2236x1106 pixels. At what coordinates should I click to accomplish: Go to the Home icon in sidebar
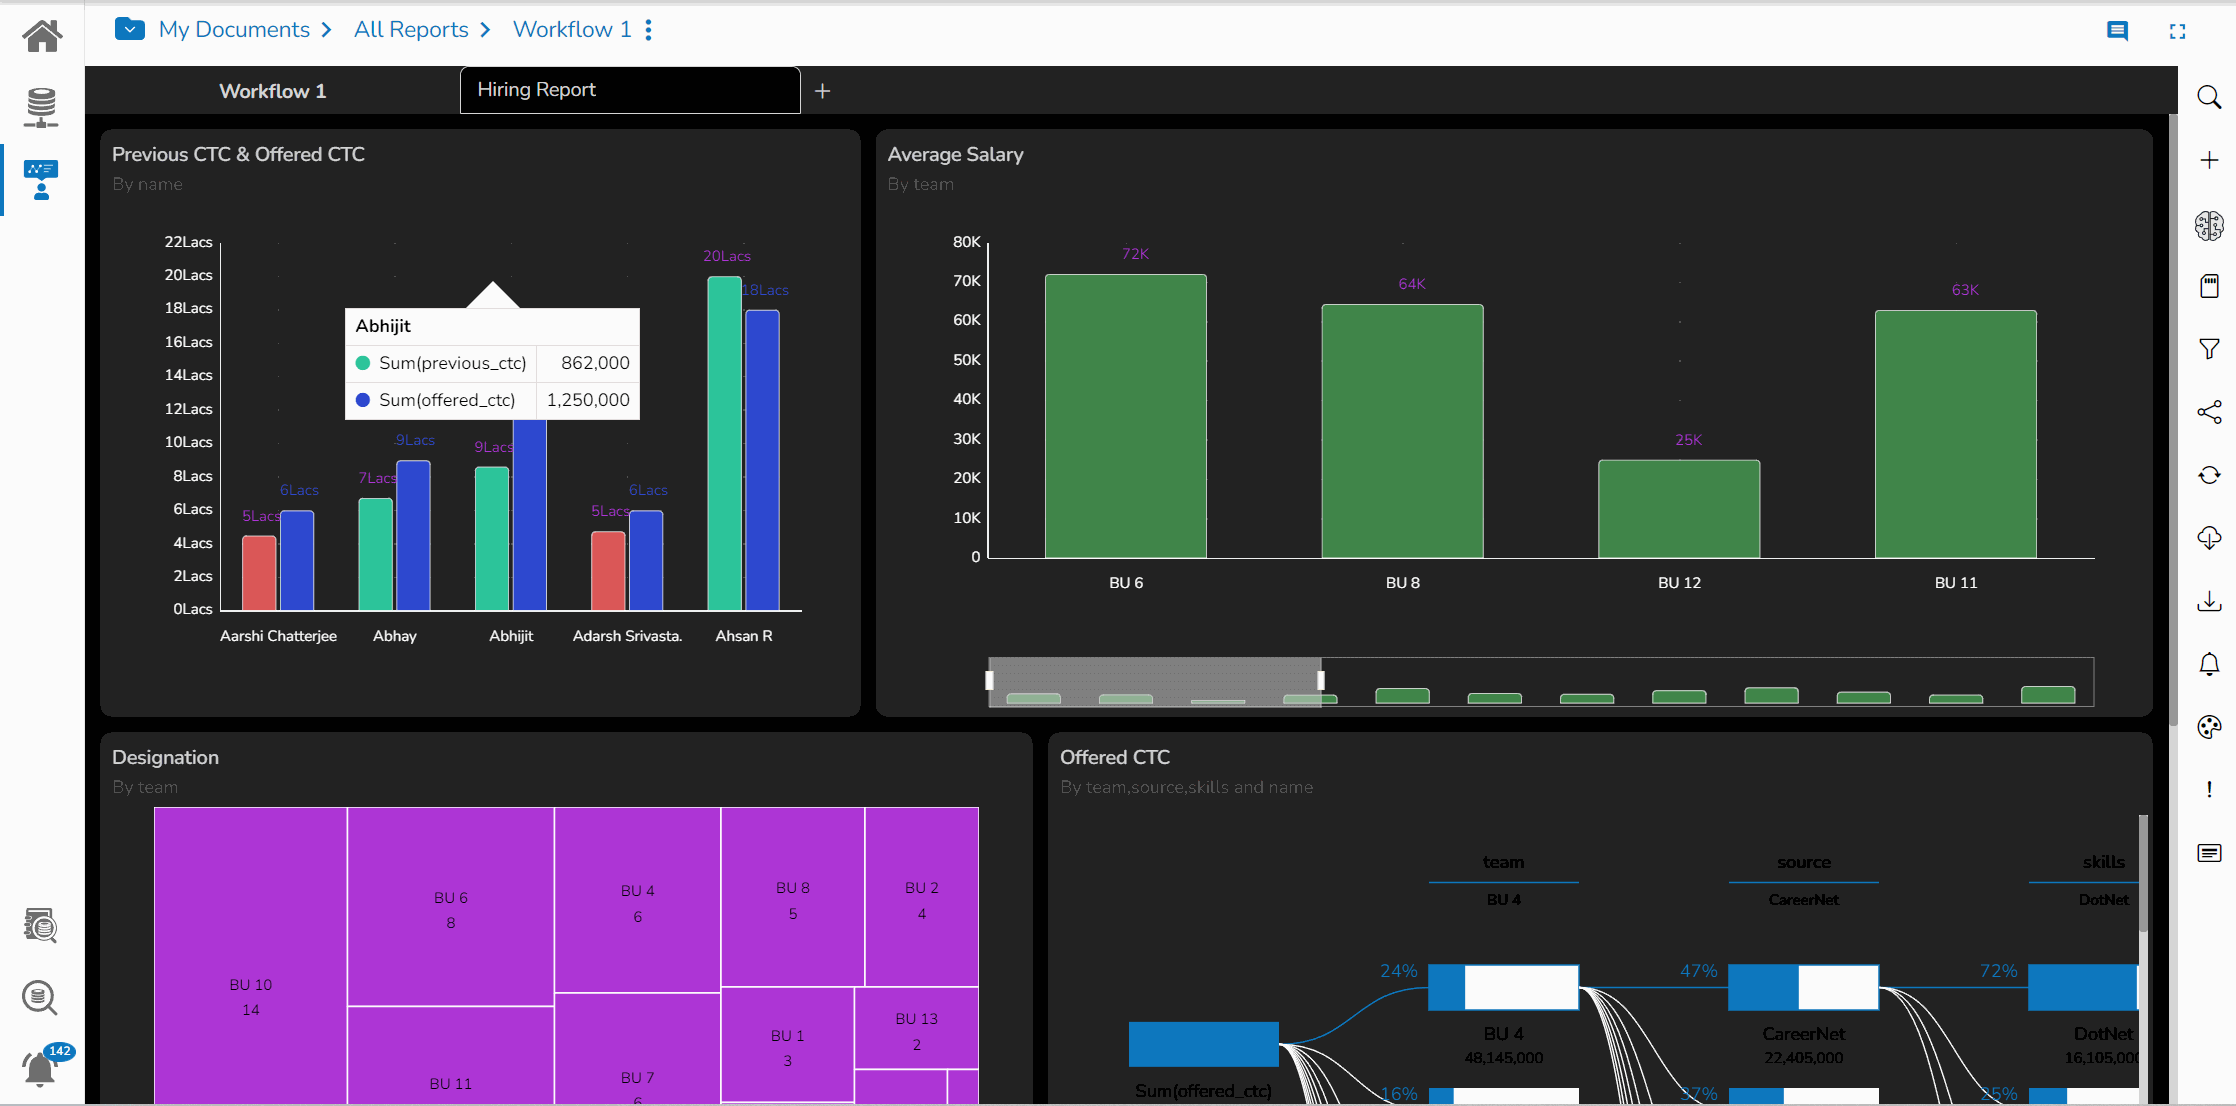click(42, 36)
